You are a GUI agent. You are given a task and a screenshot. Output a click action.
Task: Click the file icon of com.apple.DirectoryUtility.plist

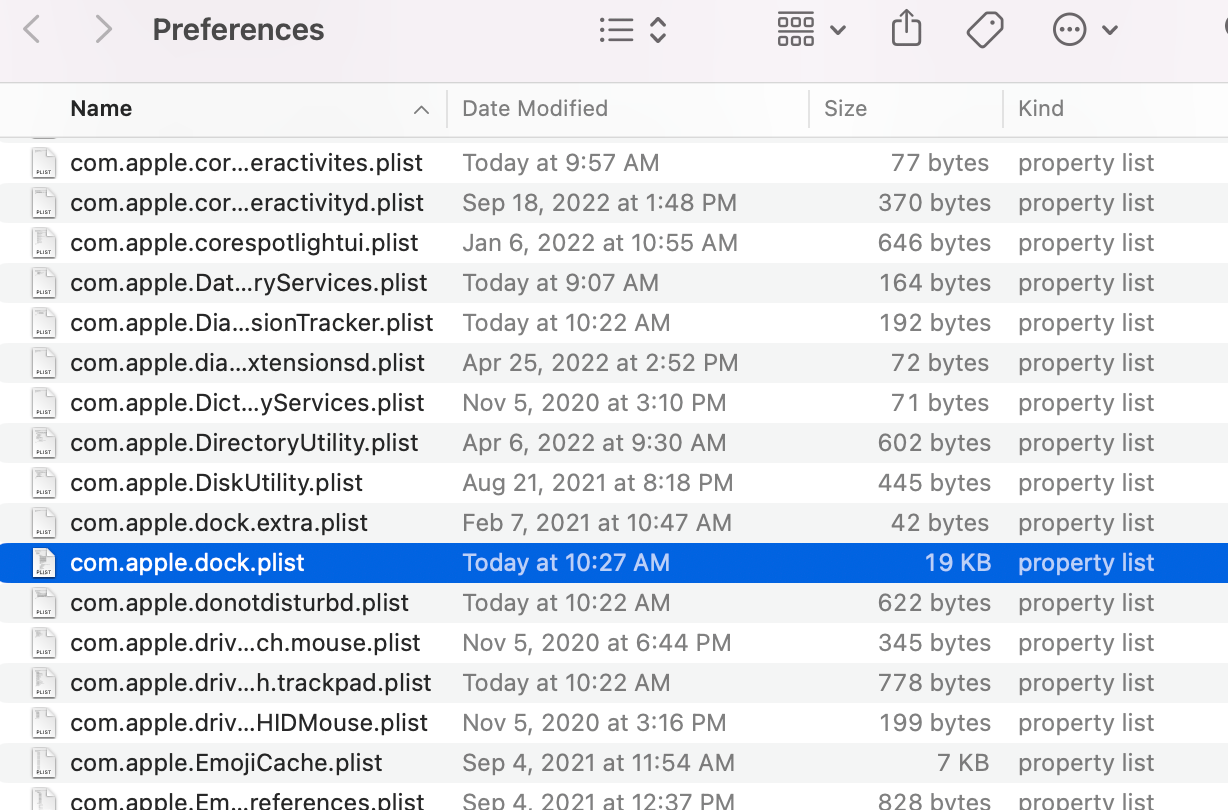click(43, 443)
